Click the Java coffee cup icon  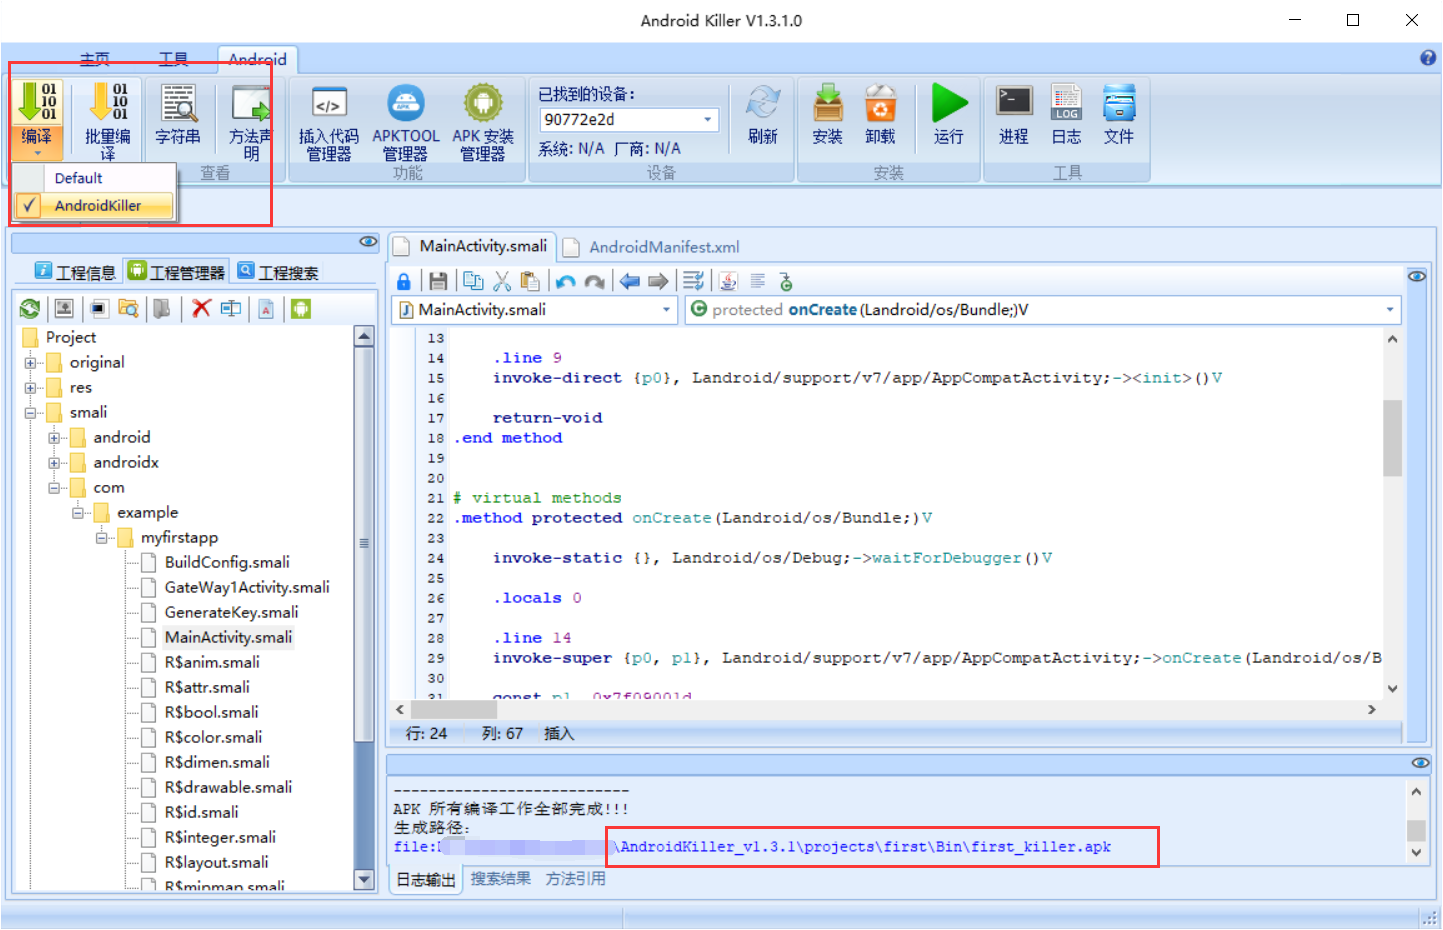pos(728,282)
